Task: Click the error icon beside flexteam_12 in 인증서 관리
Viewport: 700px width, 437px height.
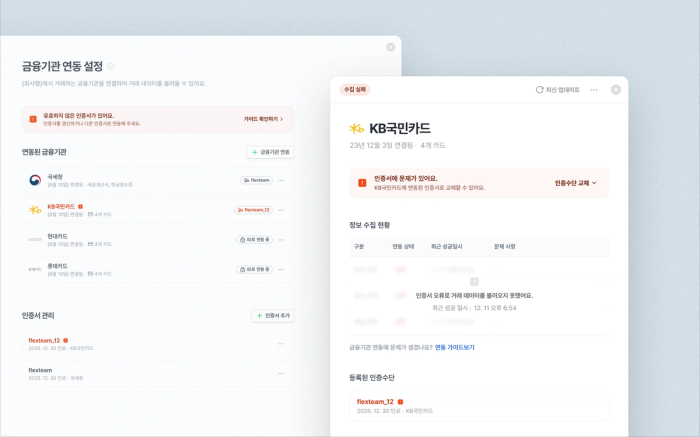Action: (x=66, y=340)
